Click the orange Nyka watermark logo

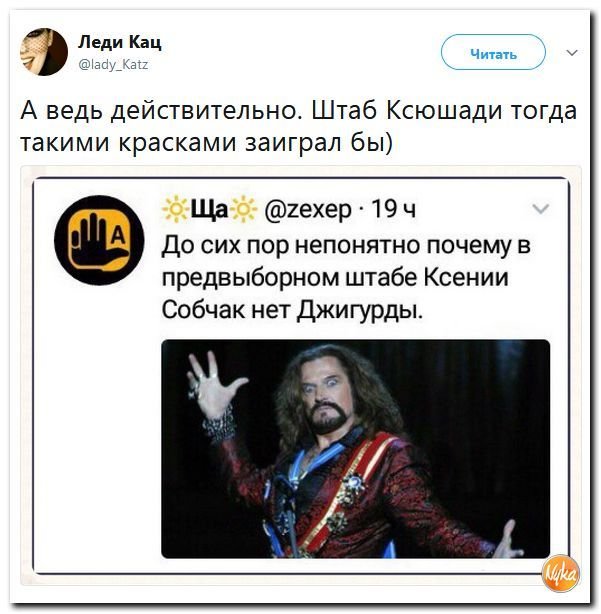click(560, 574)
